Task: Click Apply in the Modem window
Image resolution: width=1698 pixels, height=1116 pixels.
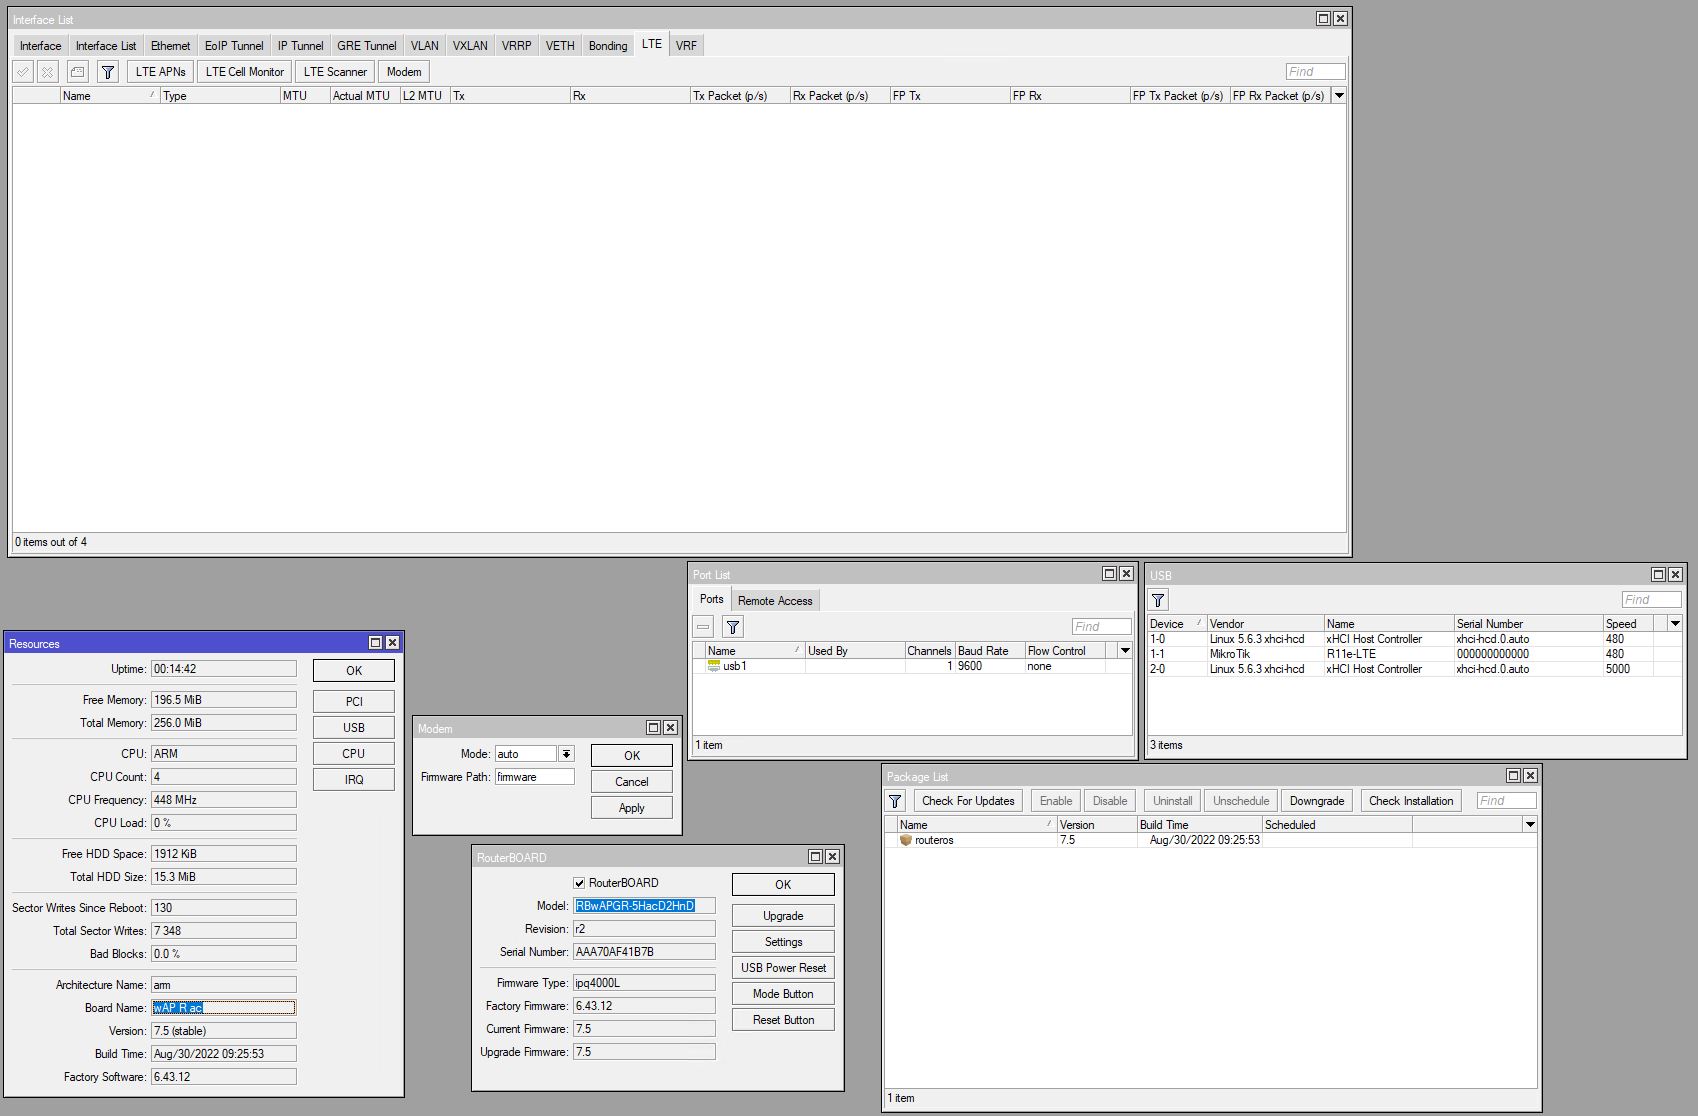Action: (632, 808)
